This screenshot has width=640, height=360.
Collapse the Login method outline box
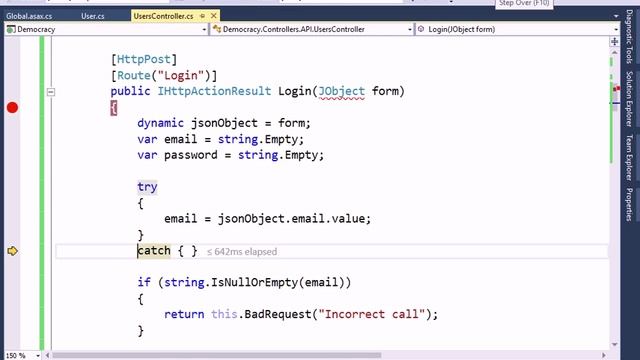click(x=51, y=92)
